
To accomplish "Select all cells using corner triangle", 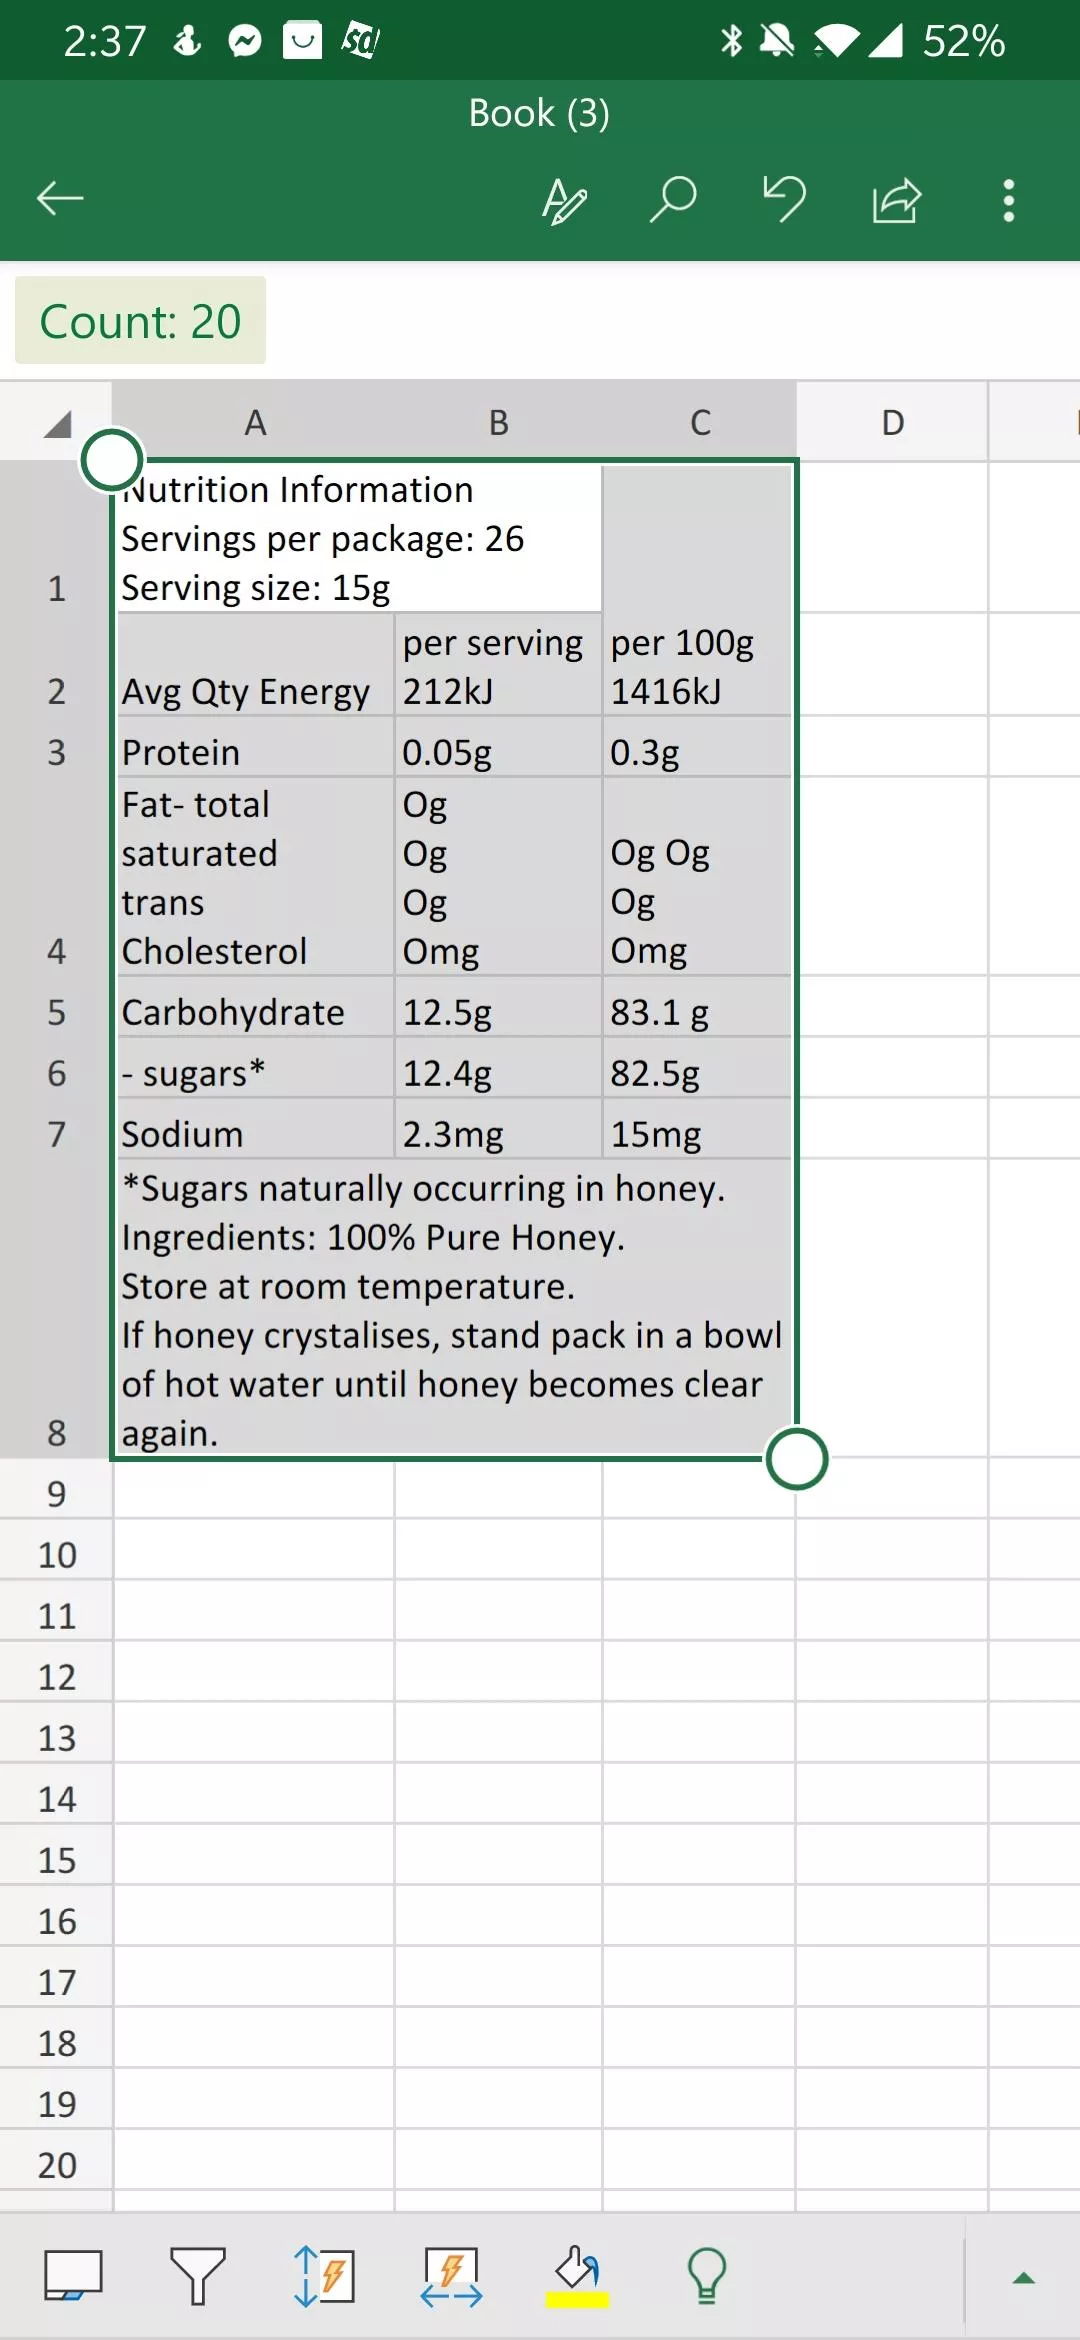I will click(56, 422).
